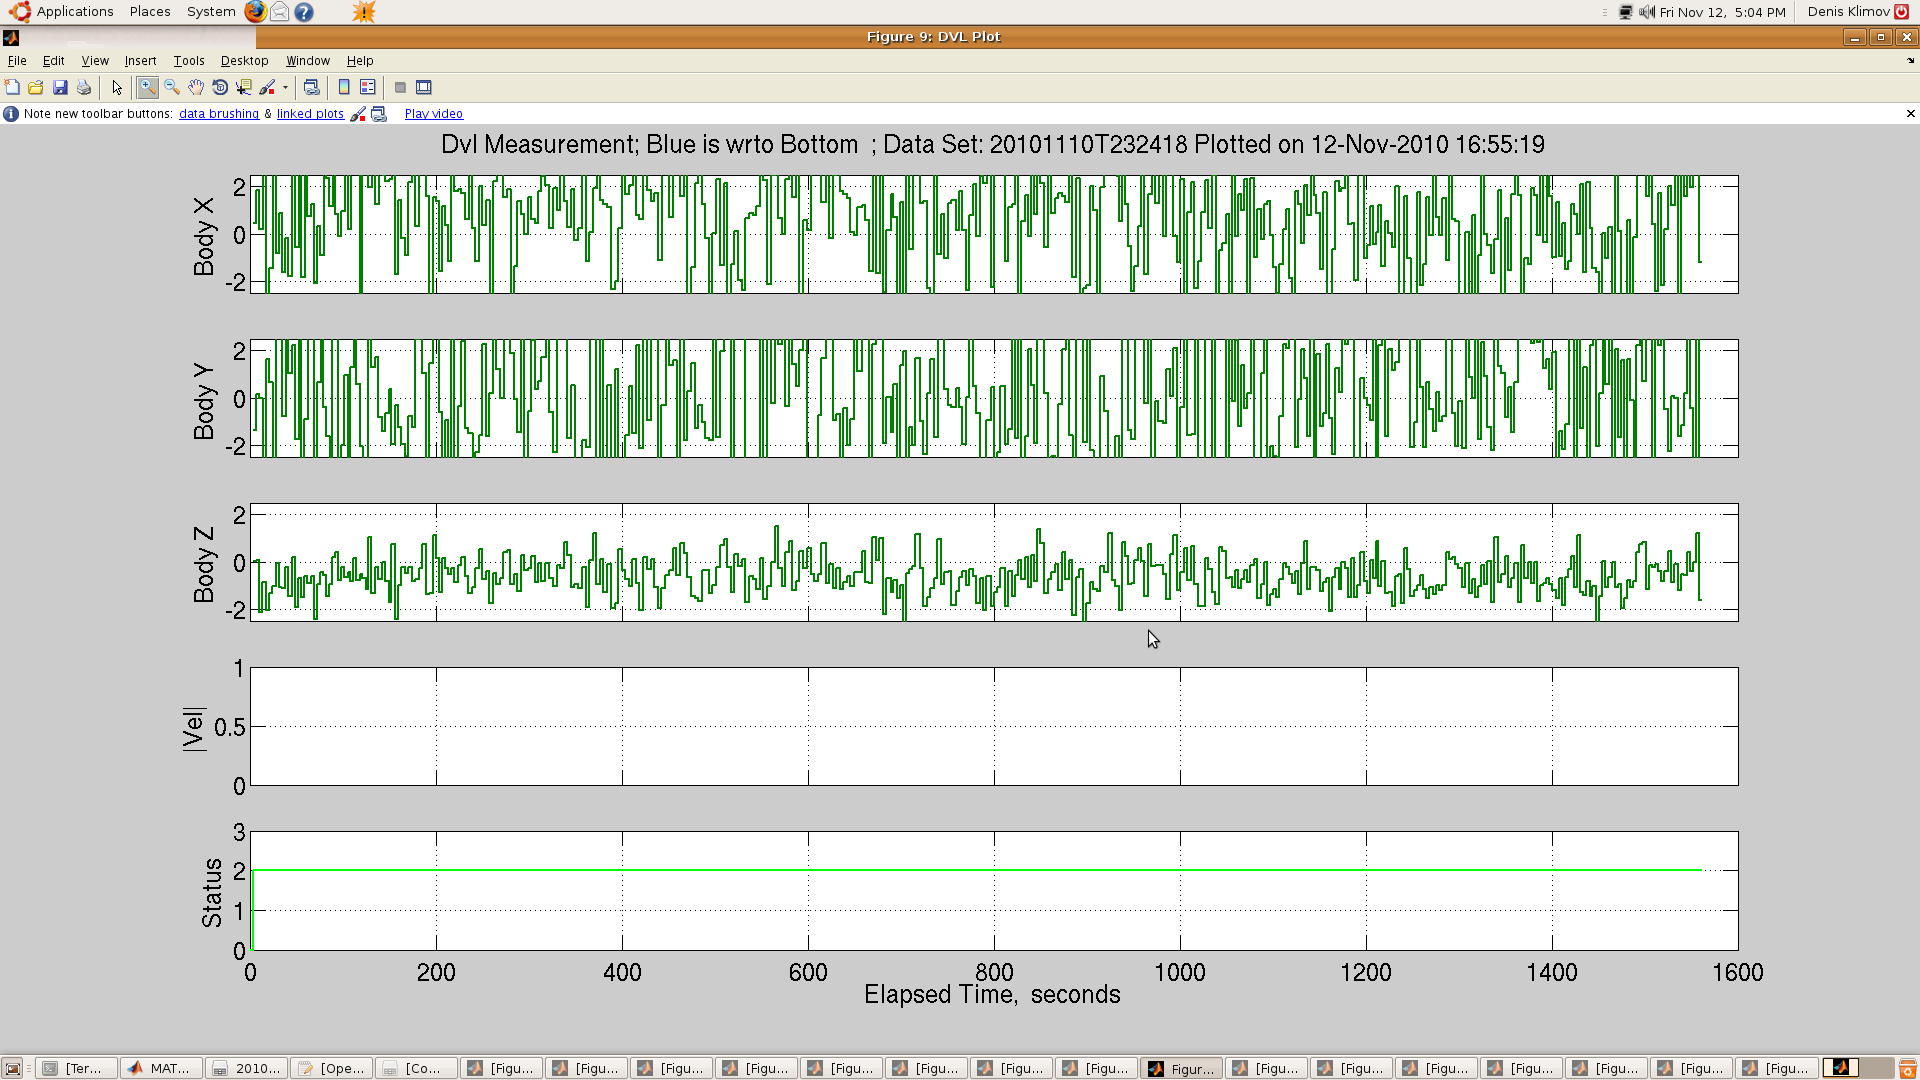Toggle the Brush/Select Data tool
Screen dimensions: 1920x1080
click(x=267, y=88)
